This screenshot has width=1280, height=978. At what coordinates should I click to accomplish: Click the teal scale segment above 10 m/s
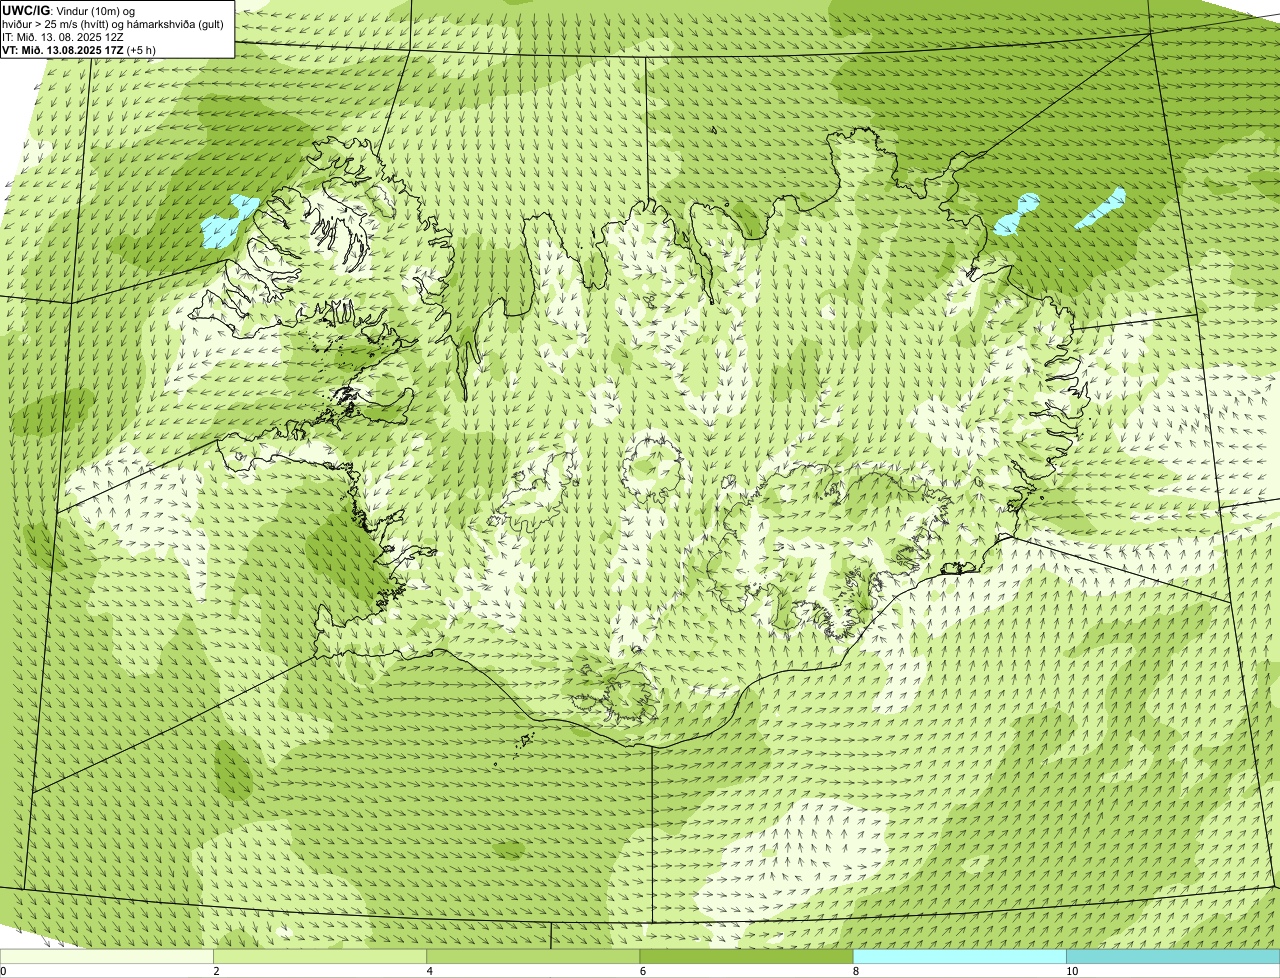[1173, 957]
